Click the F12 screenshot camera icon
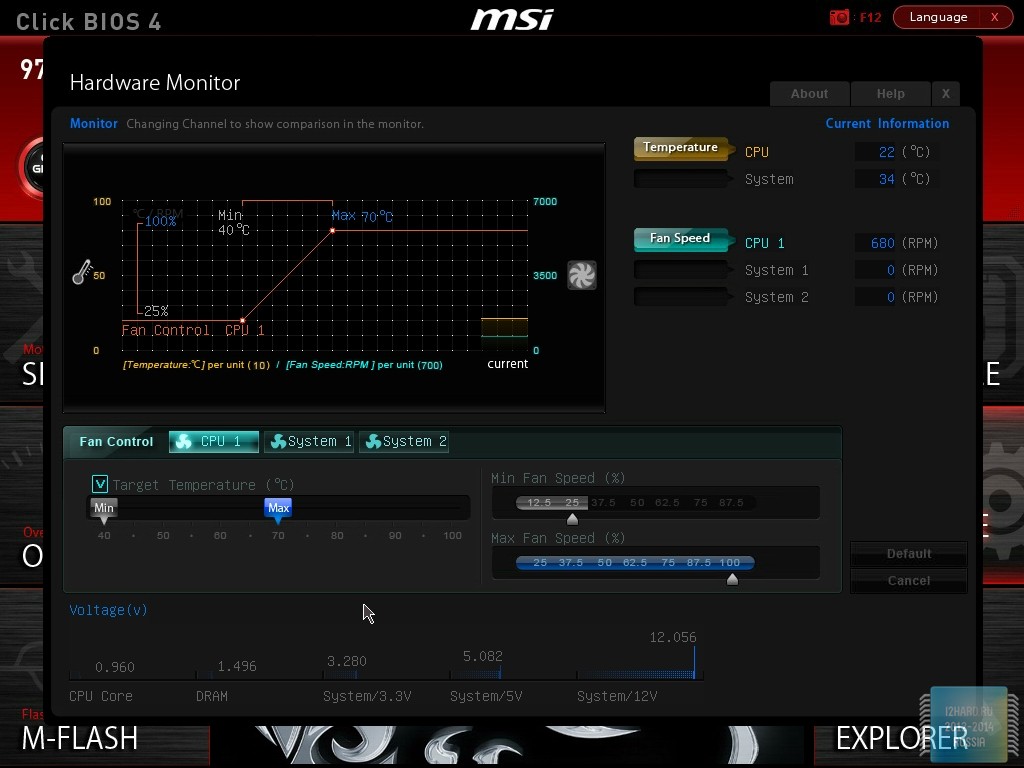 point(839,17)
